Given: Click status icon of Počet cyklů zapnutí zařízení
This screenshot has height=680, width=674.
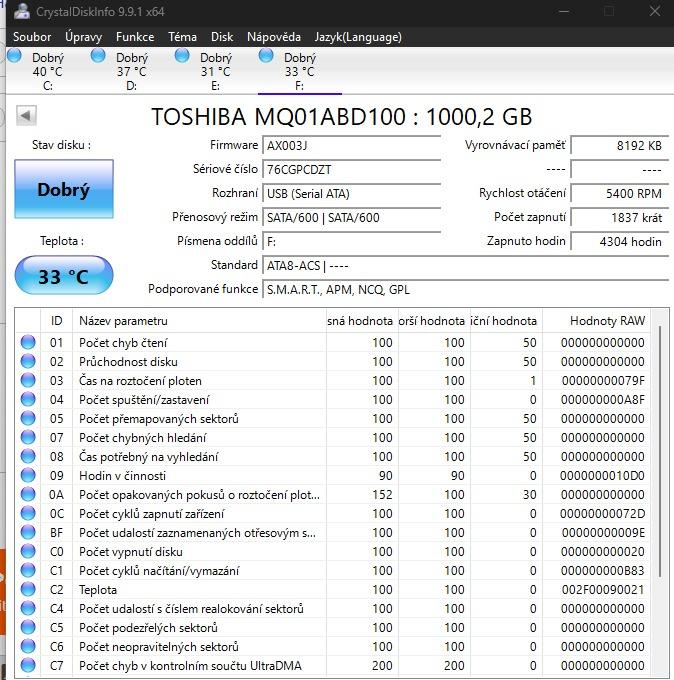Looking at the screenshot, I should [28, 513].
